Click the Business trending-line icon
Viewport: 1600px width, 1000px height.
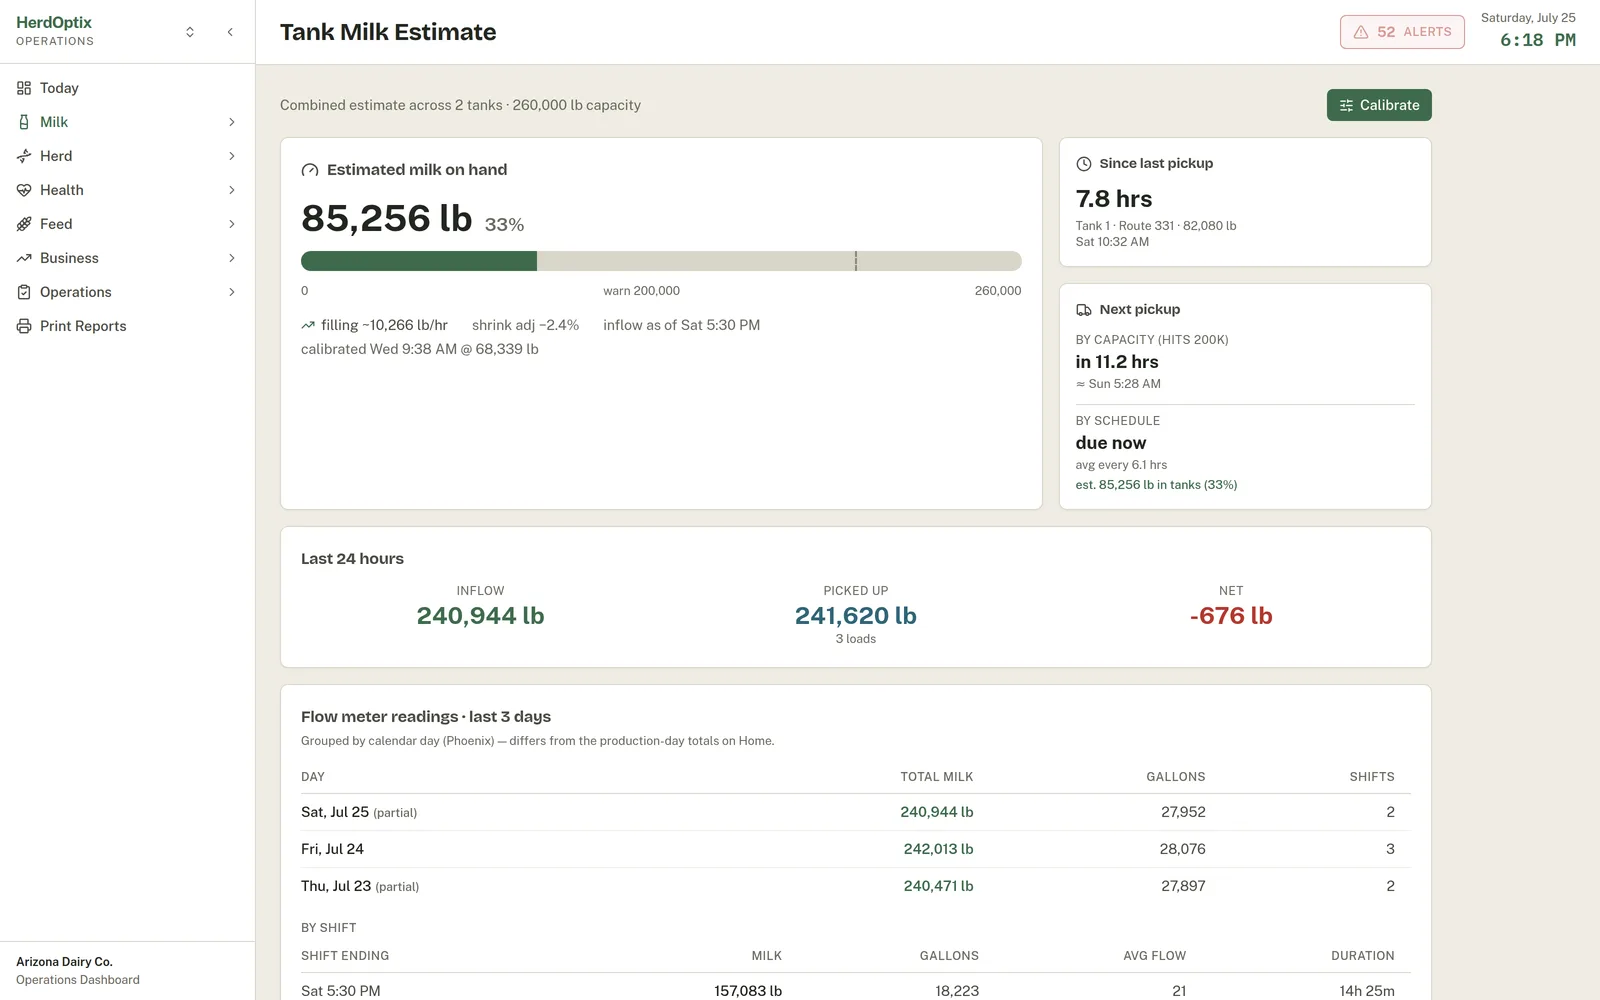pyautogui.click(x=24, y=258)
